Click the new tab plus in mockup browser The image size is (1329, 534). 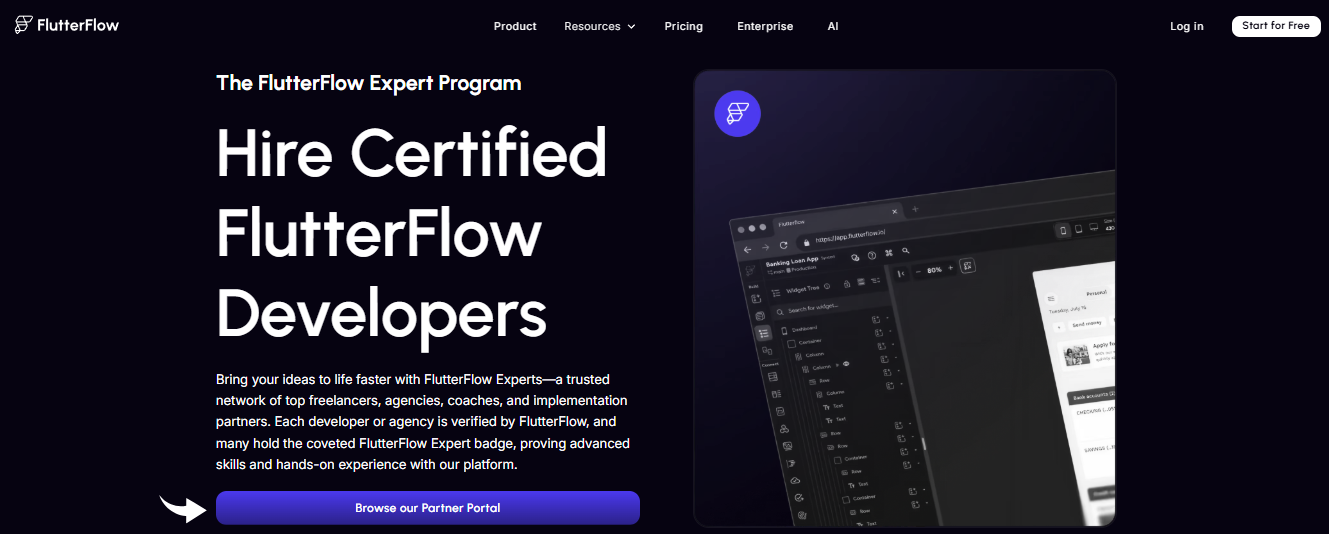pyautogui.click(x=915, y=209)
